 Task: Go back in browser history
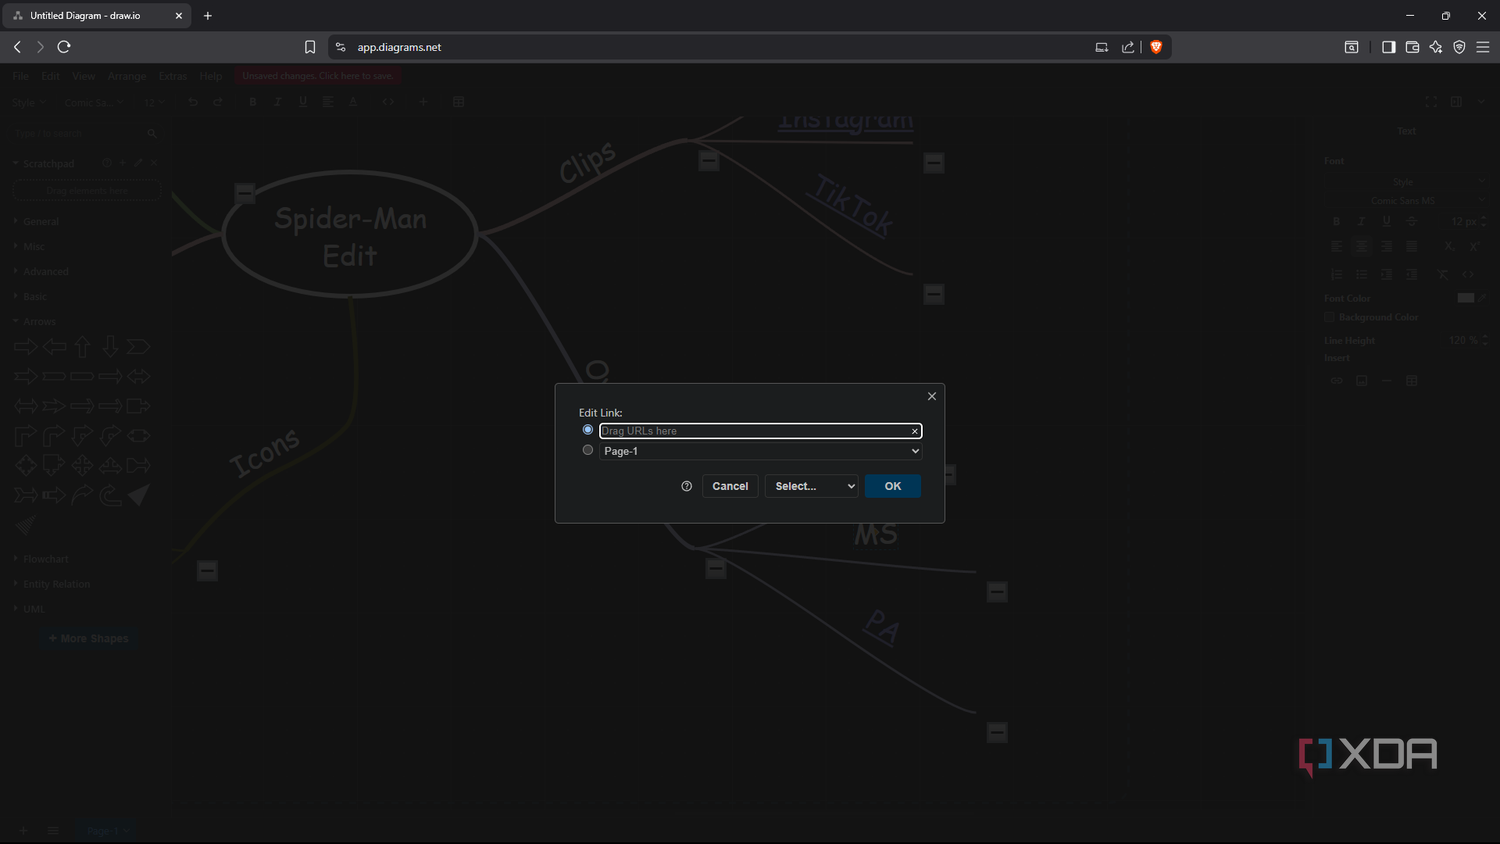pyautogui.click(x=17, y=47)
